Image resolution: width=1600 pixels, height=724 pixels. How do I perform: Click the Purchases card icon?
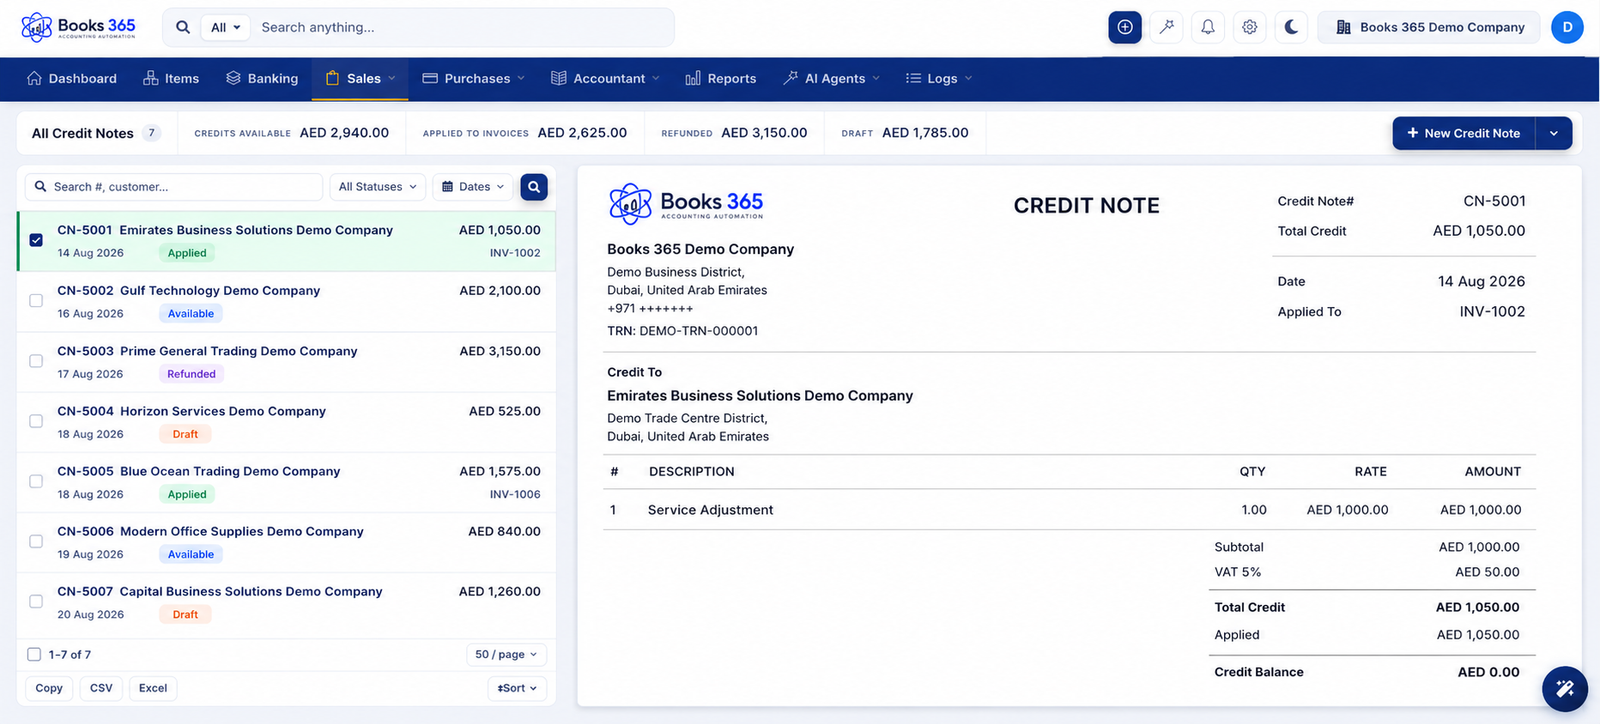430,78
